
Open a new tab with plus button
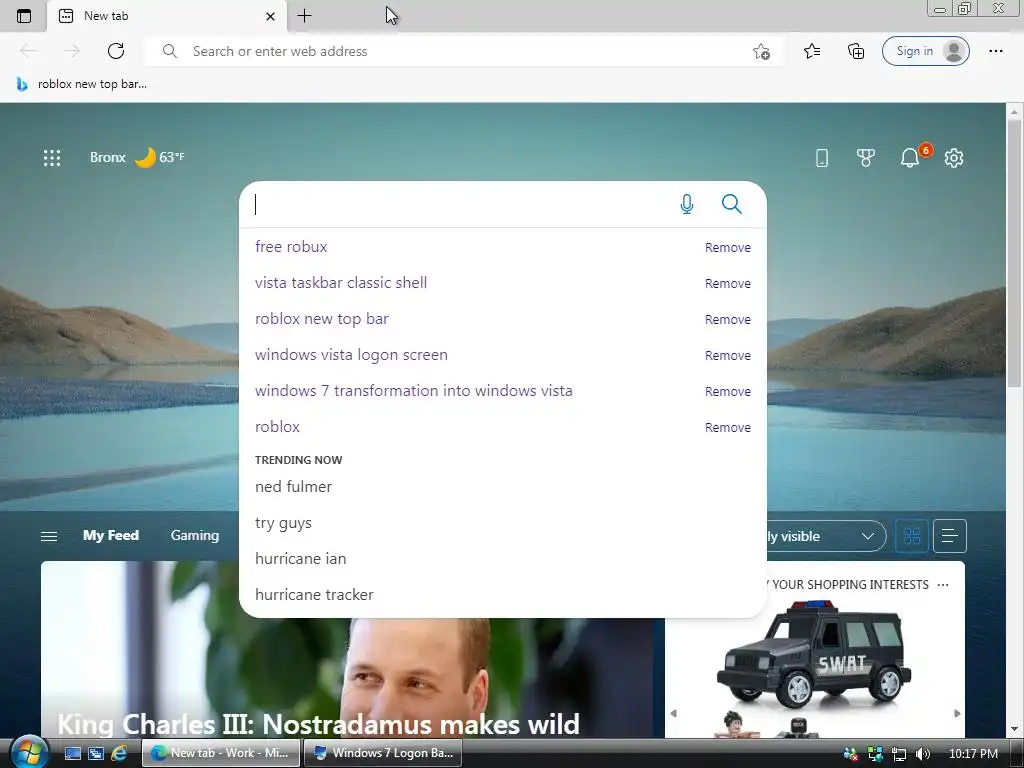(x=304, y=16)
